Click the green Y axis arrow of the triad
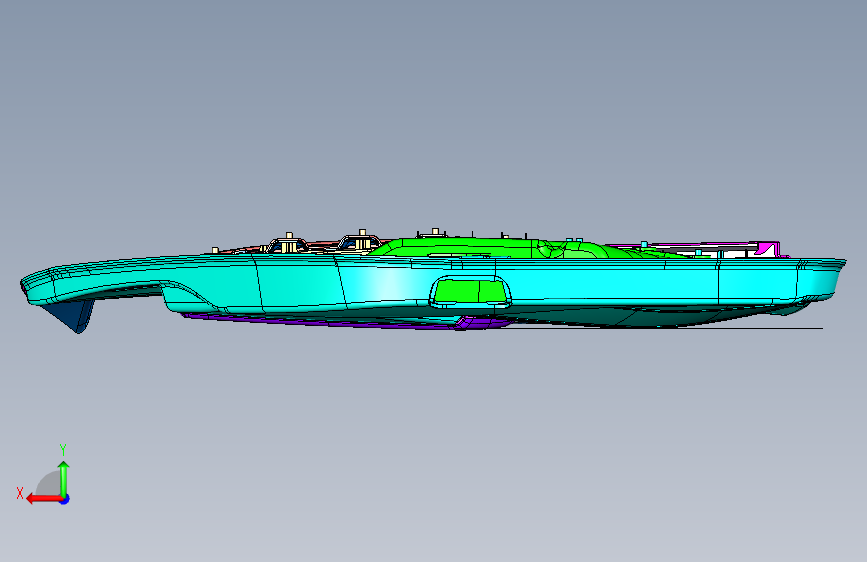The height and width of the screenshot is (562, 867). (64, 479)
